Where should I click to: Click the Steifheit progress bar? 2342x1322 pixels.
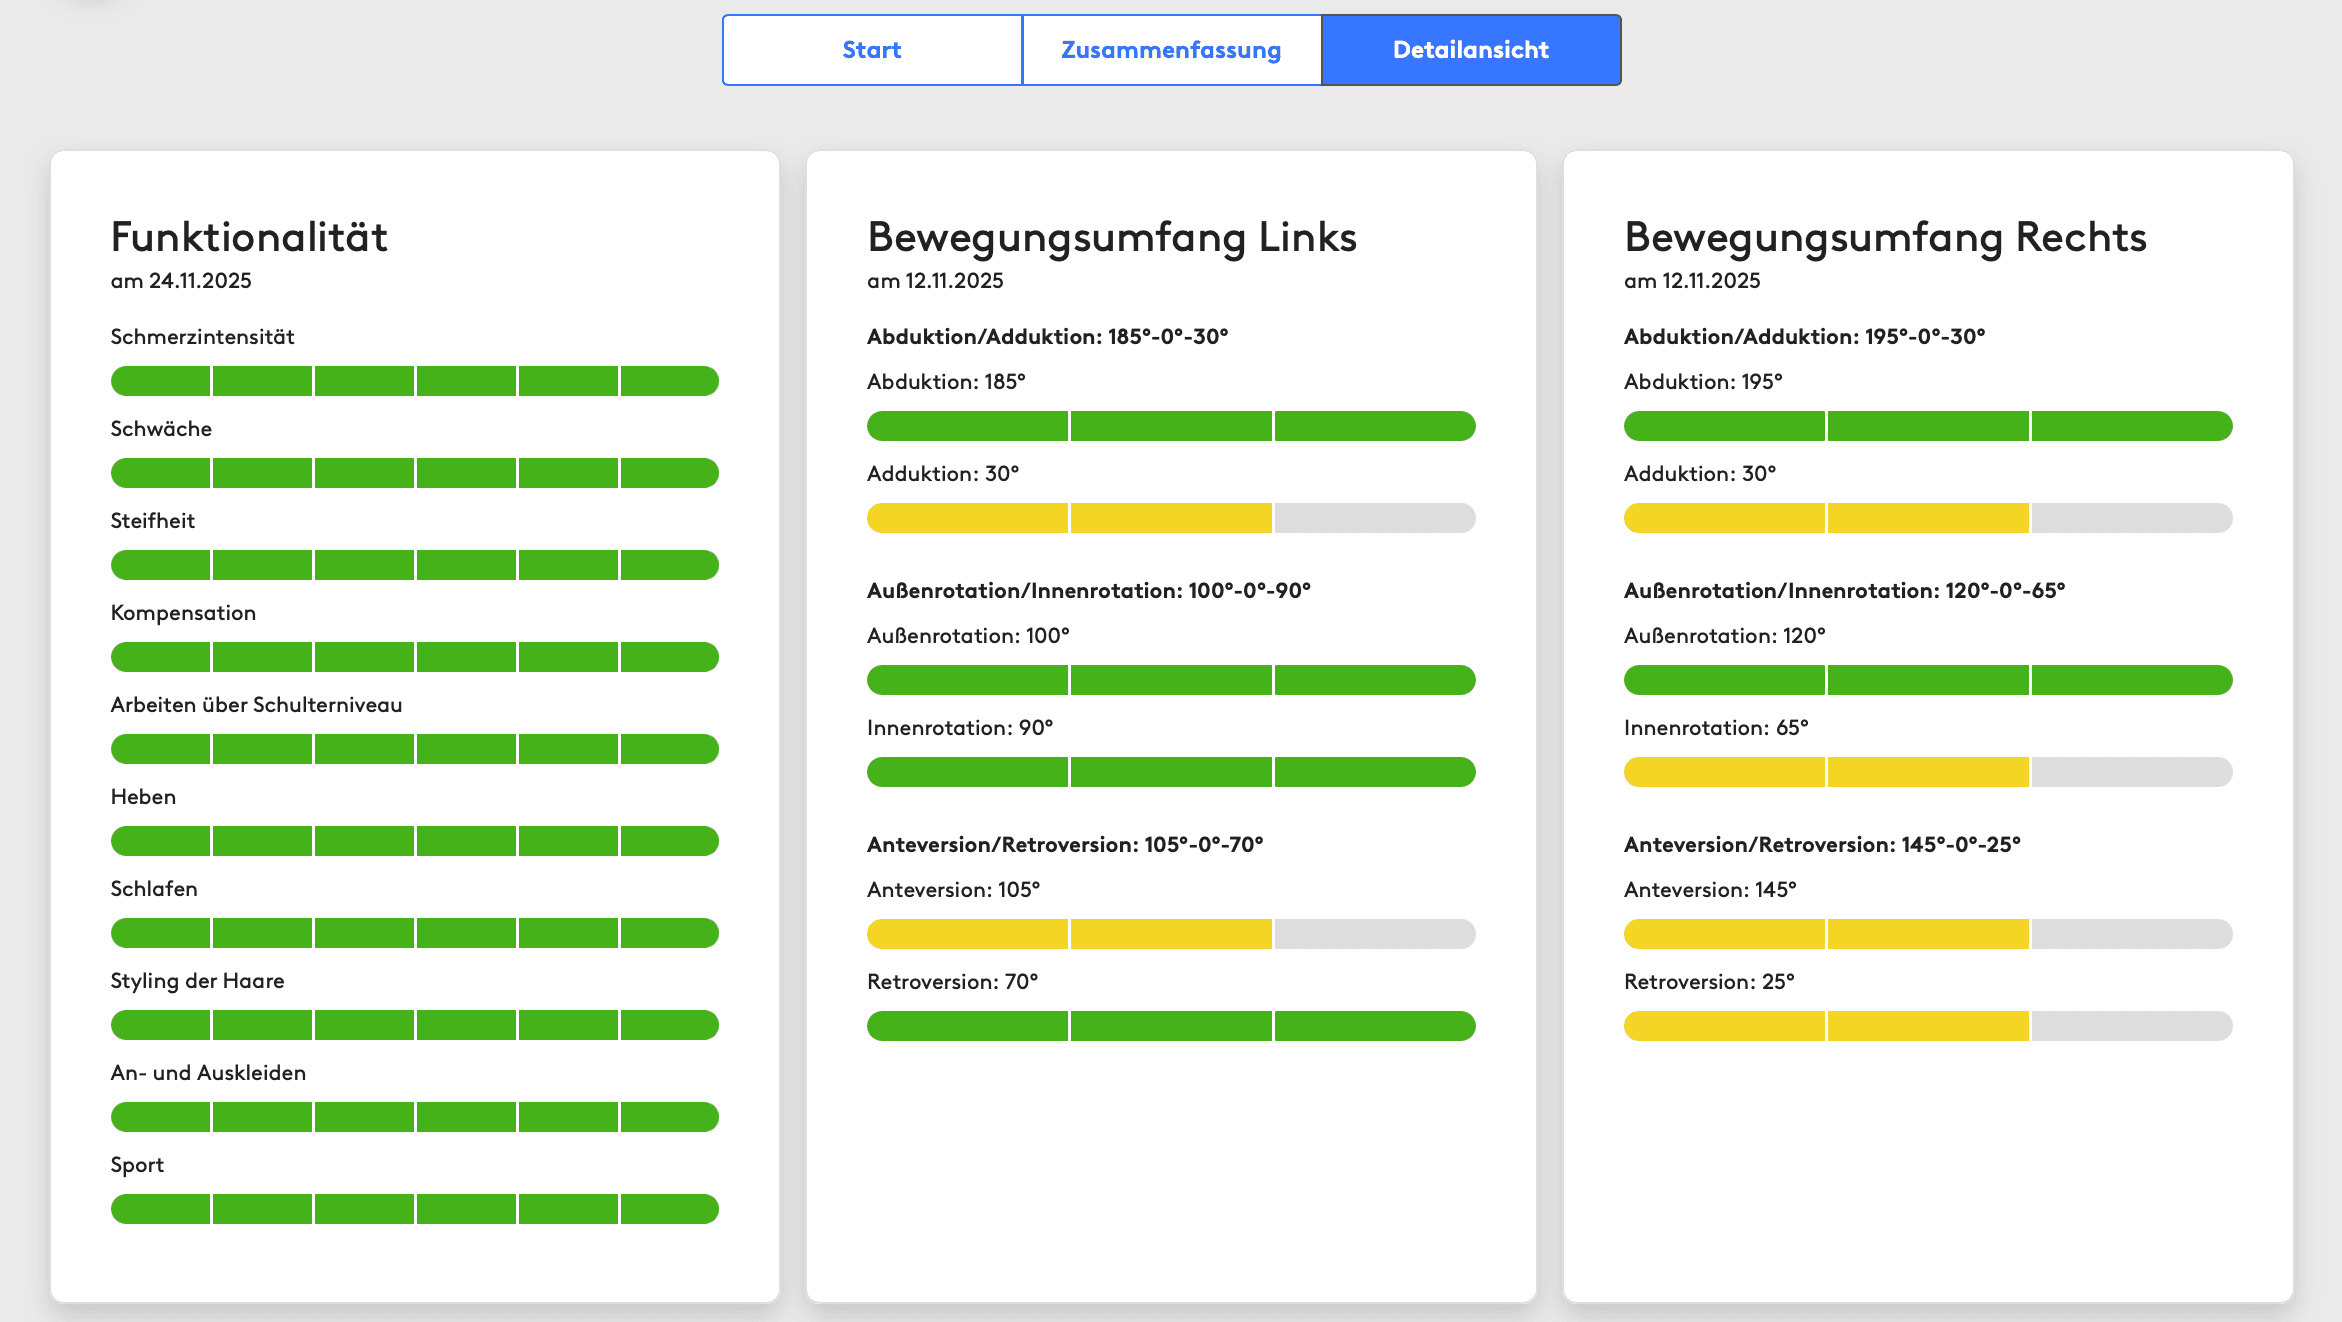(x=414, y=565)
